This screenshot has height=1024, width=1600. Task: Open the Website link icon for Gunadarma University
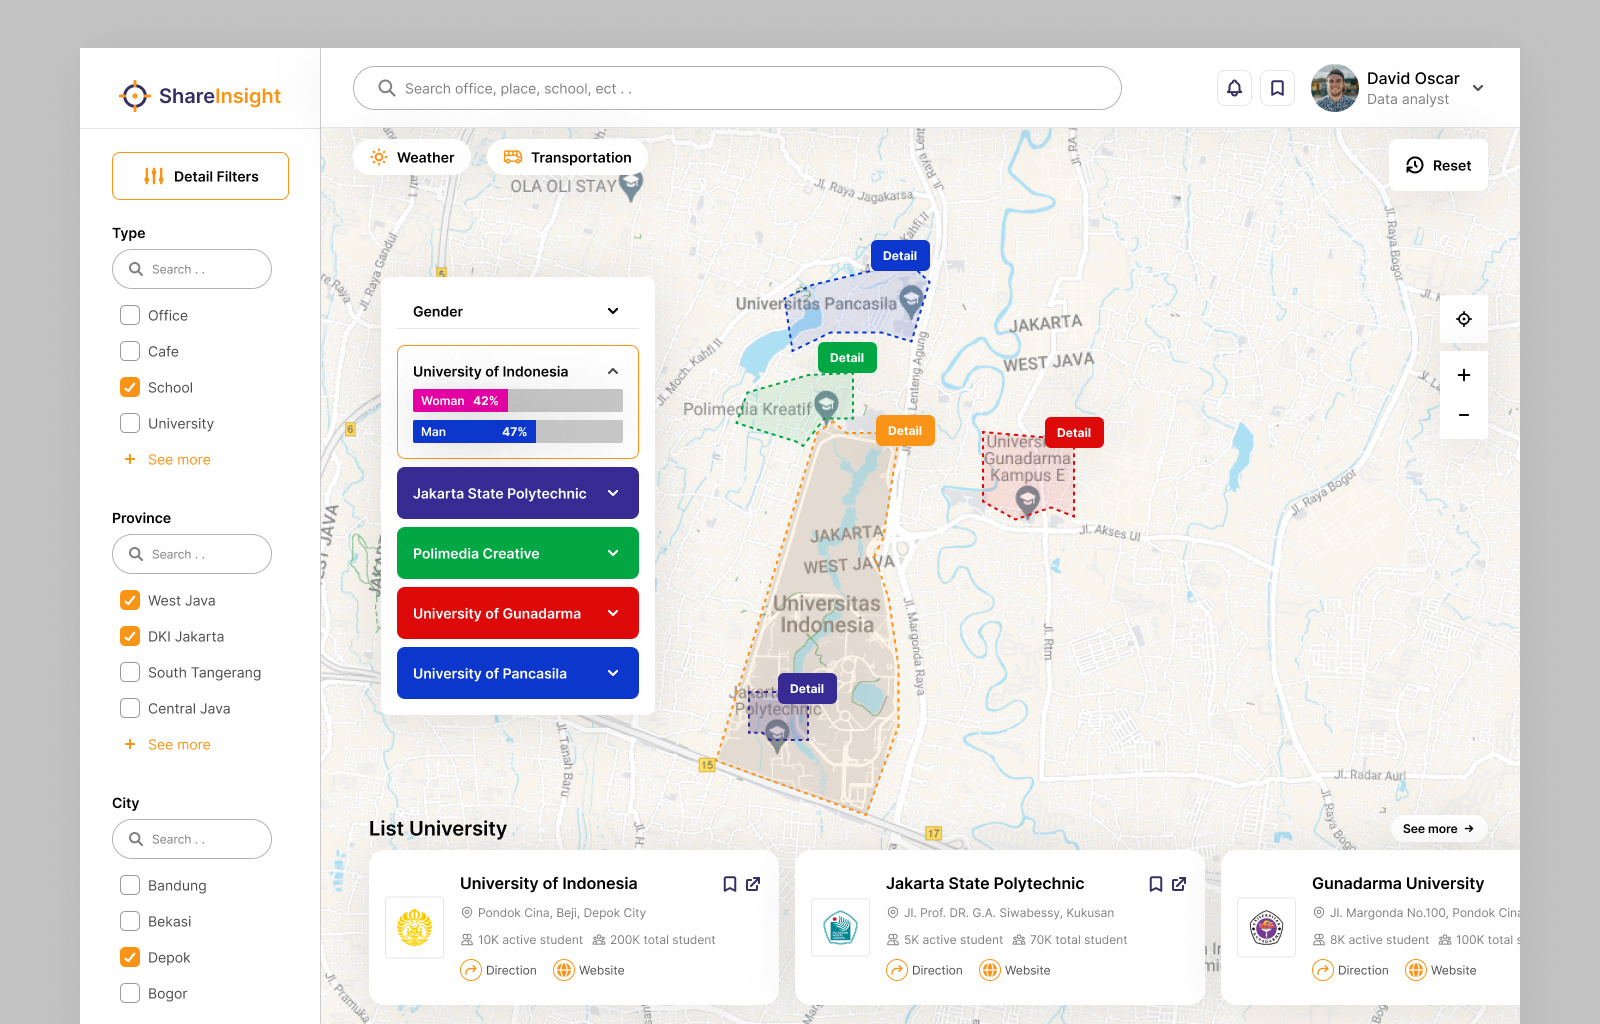pos(1416,970)
